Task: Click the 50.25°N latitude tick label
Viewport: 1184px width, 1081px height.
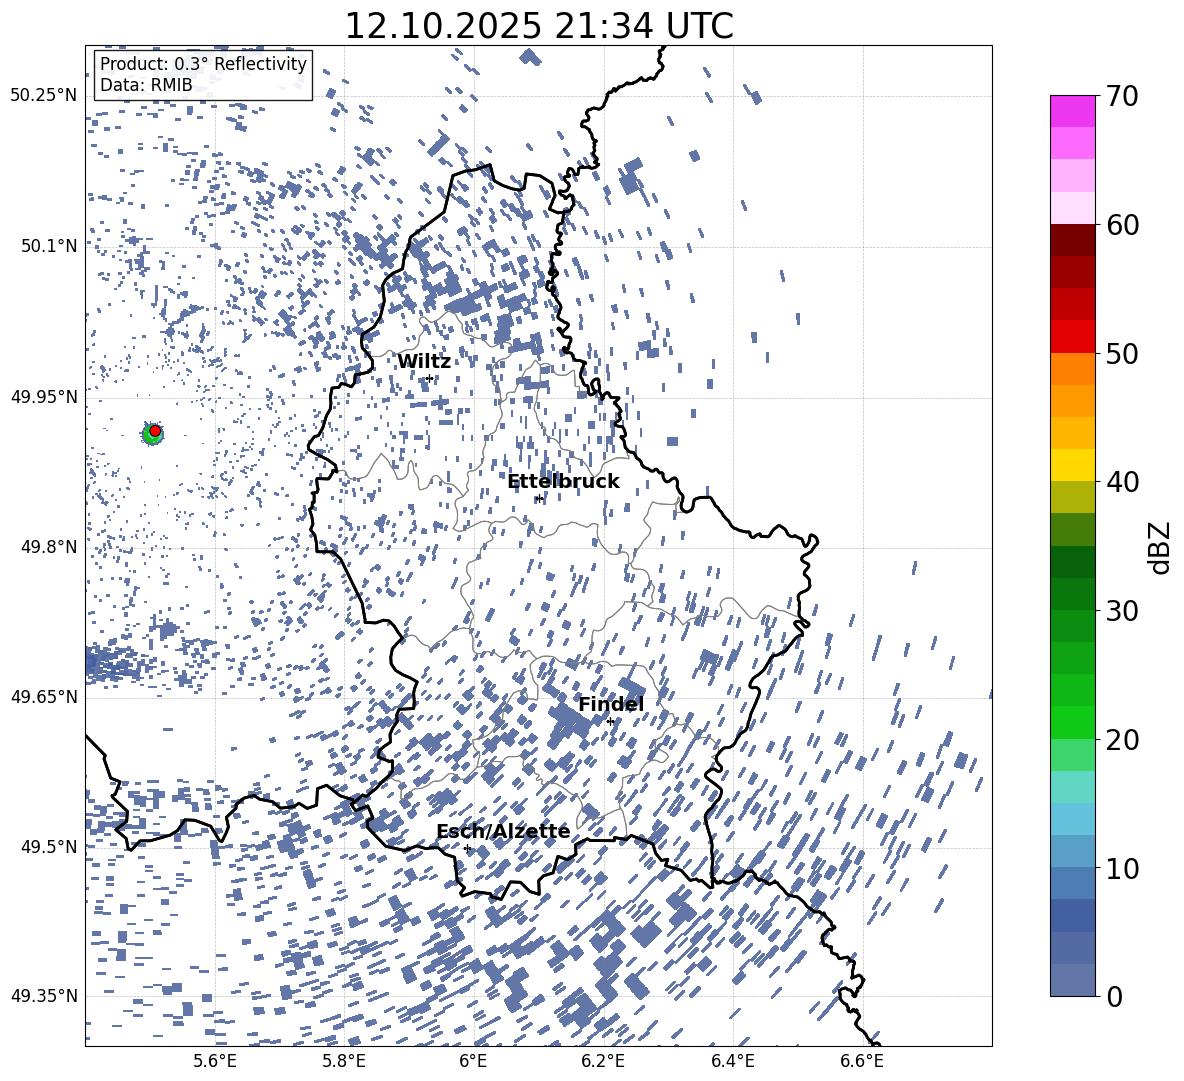Action: tap(43, 95)
